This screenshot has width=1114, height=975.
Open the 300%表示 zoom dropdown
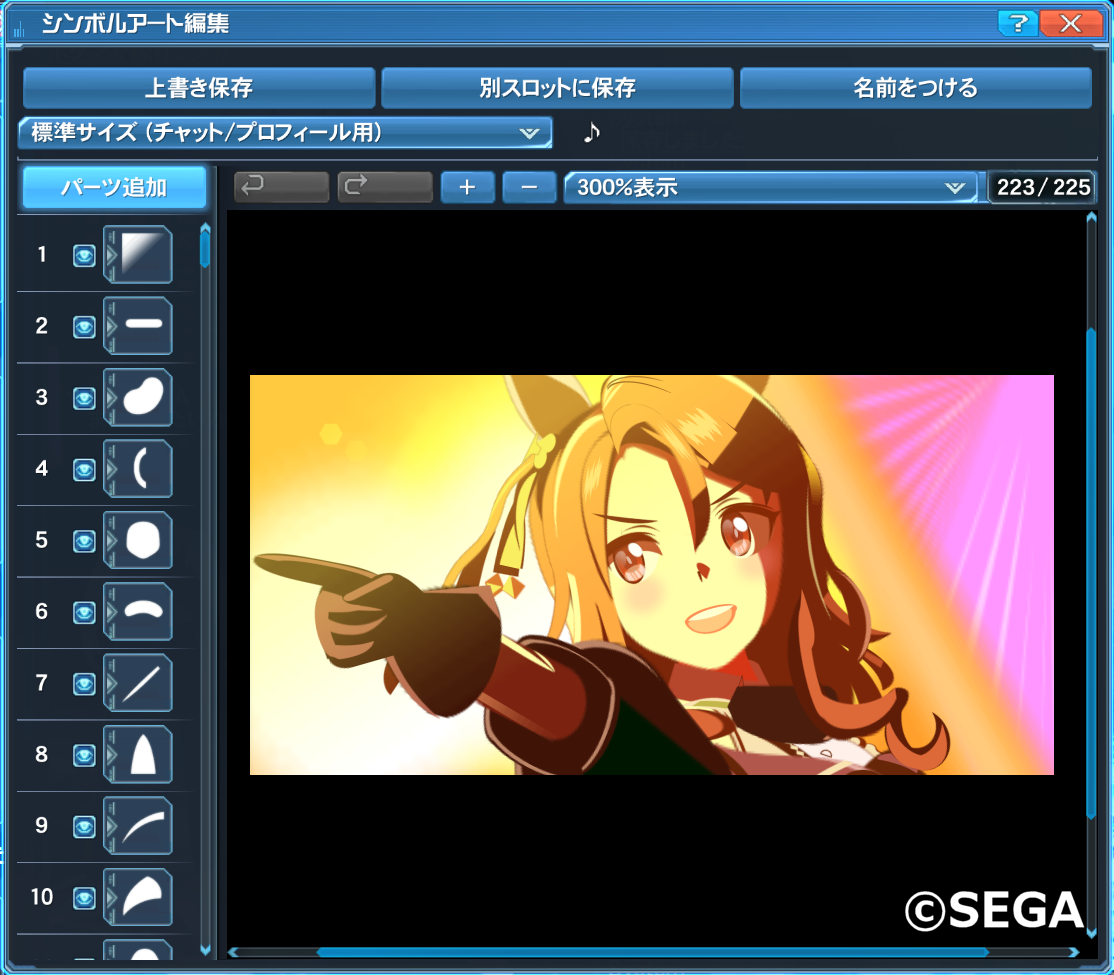click(771, 188)
